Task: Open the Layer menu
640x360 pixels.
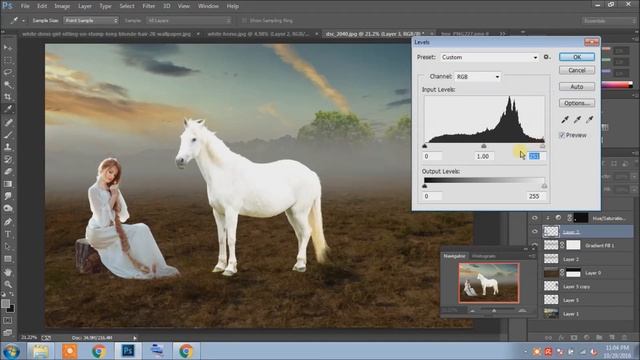Action: coord(84,6)
